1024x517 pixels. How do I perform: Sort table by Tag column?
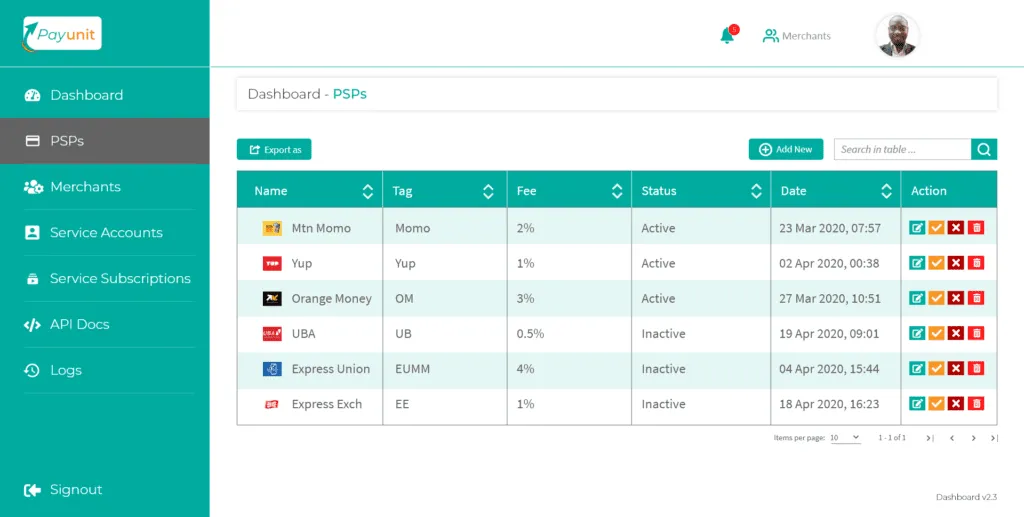tap(488, 191)
